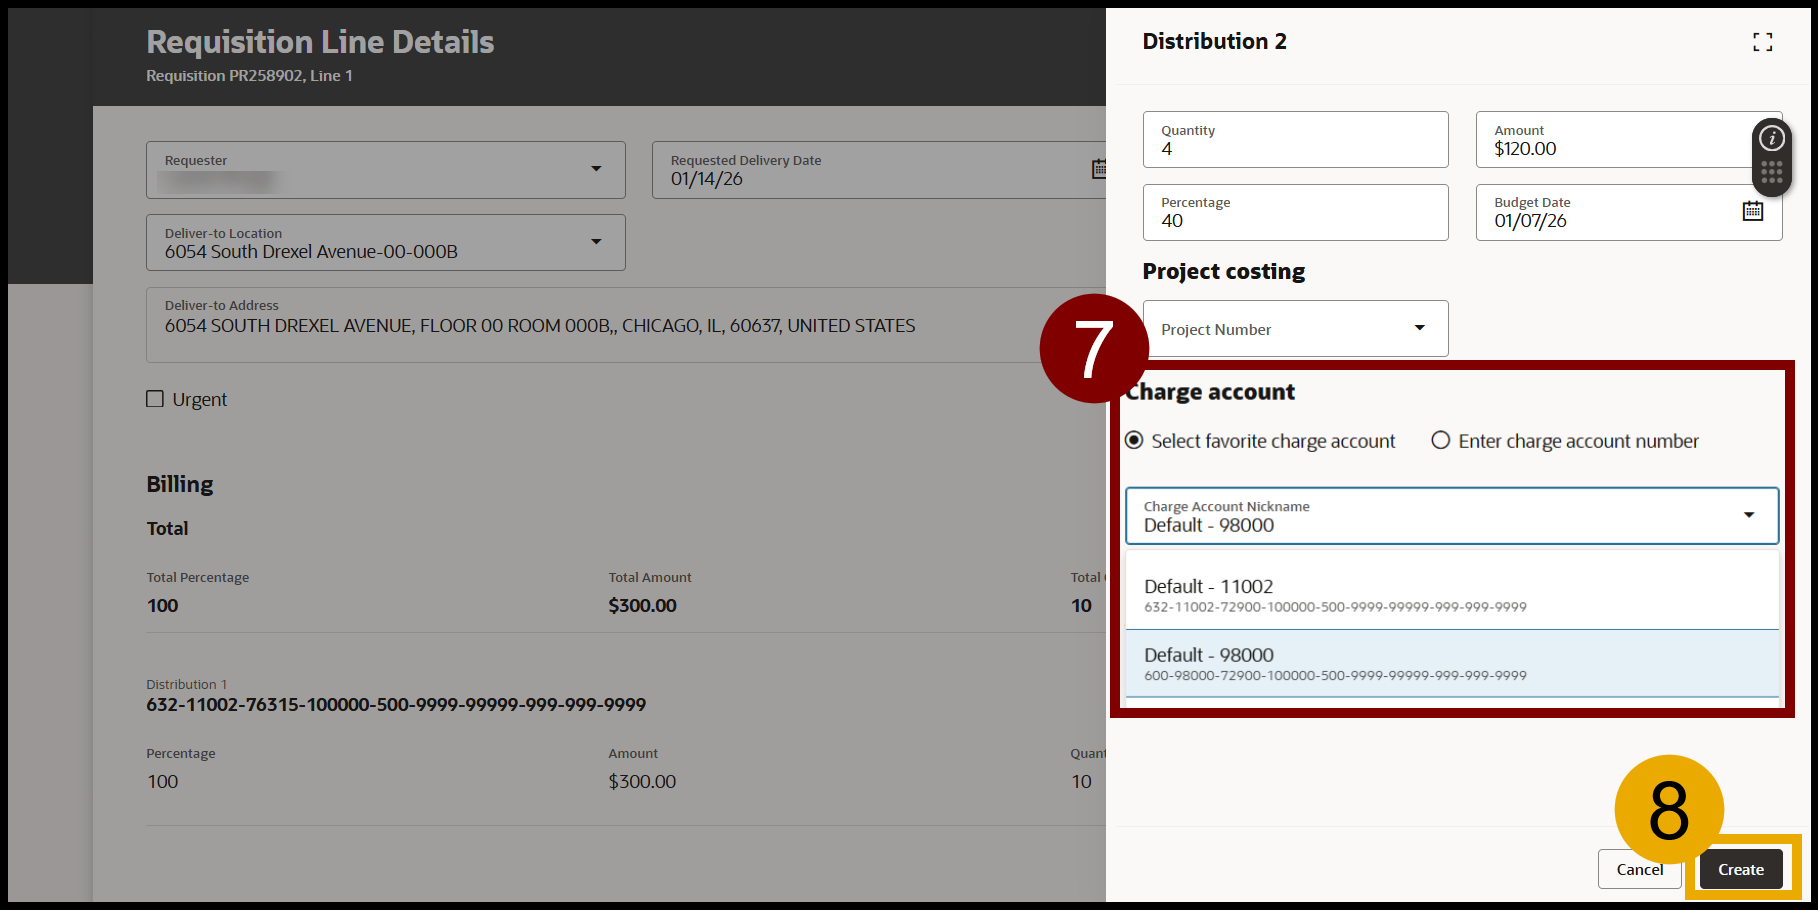1818x910 pixels.
Task: Open the Deliver-to Location dropdown
Action: click(x=596, y=242)
